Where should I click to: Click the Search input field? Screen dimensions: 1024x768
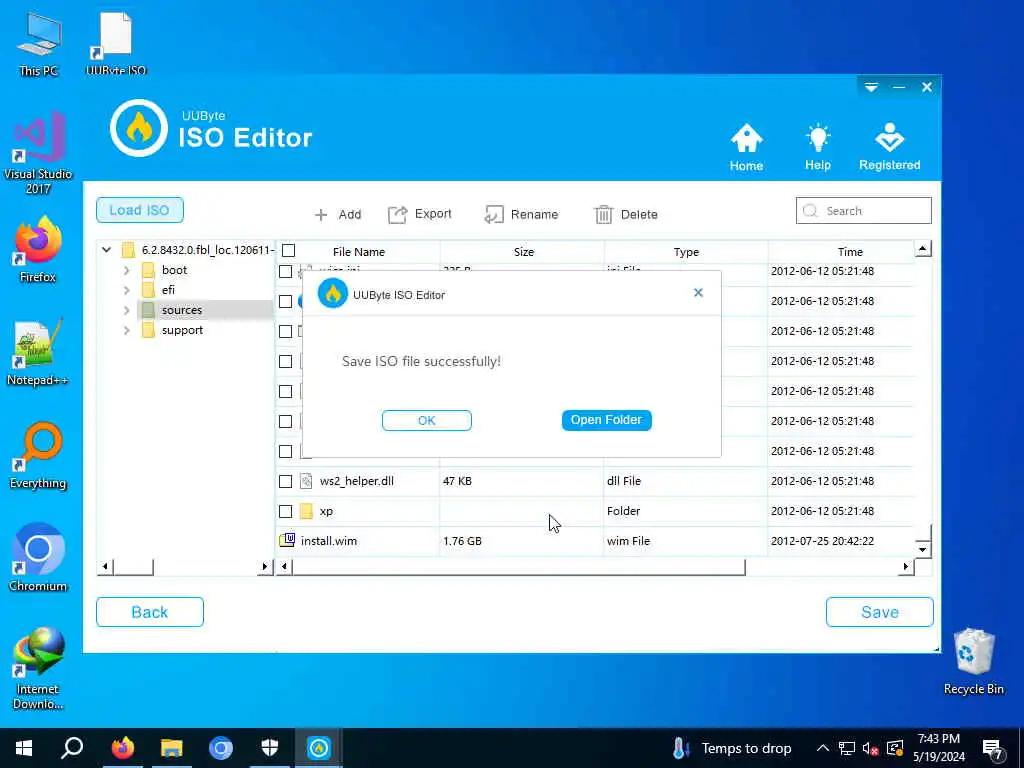pyautogui.click(x=863, y=211)
